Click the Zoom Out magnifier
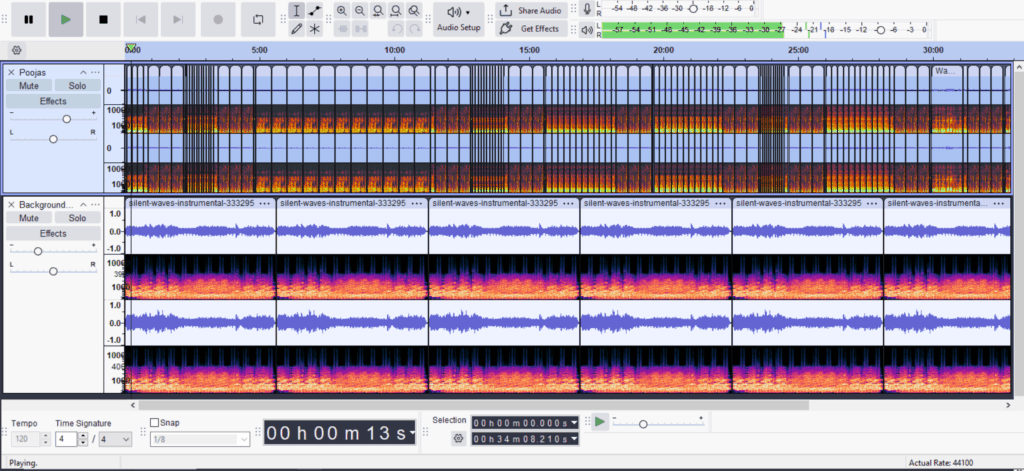The image size is (1024, 471). tap(360, 10)
